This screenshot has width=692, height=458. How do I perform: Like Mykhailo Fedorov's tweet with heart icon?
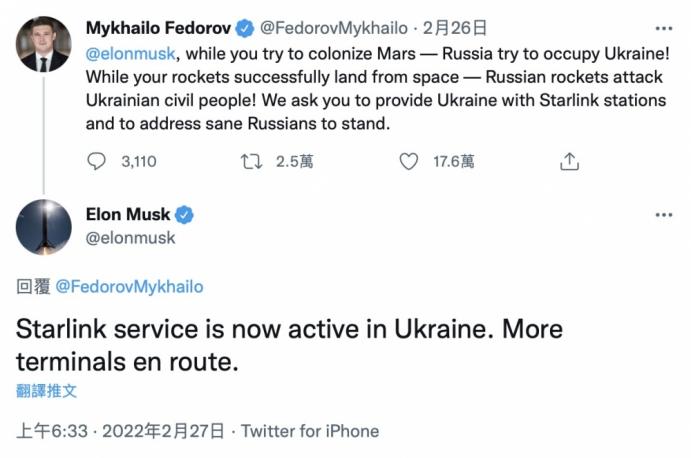[x=408, y=161]
